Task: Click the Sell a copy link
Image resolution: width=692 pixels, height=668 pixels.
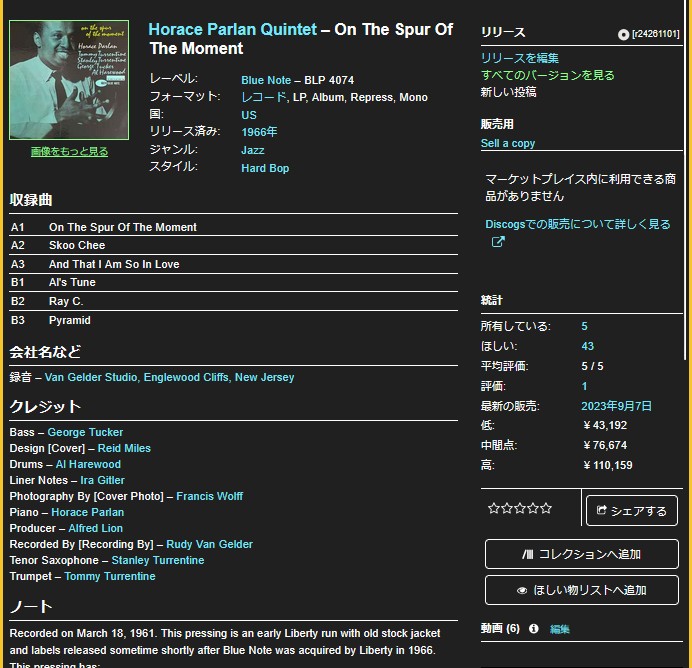Action: [508, 143]
